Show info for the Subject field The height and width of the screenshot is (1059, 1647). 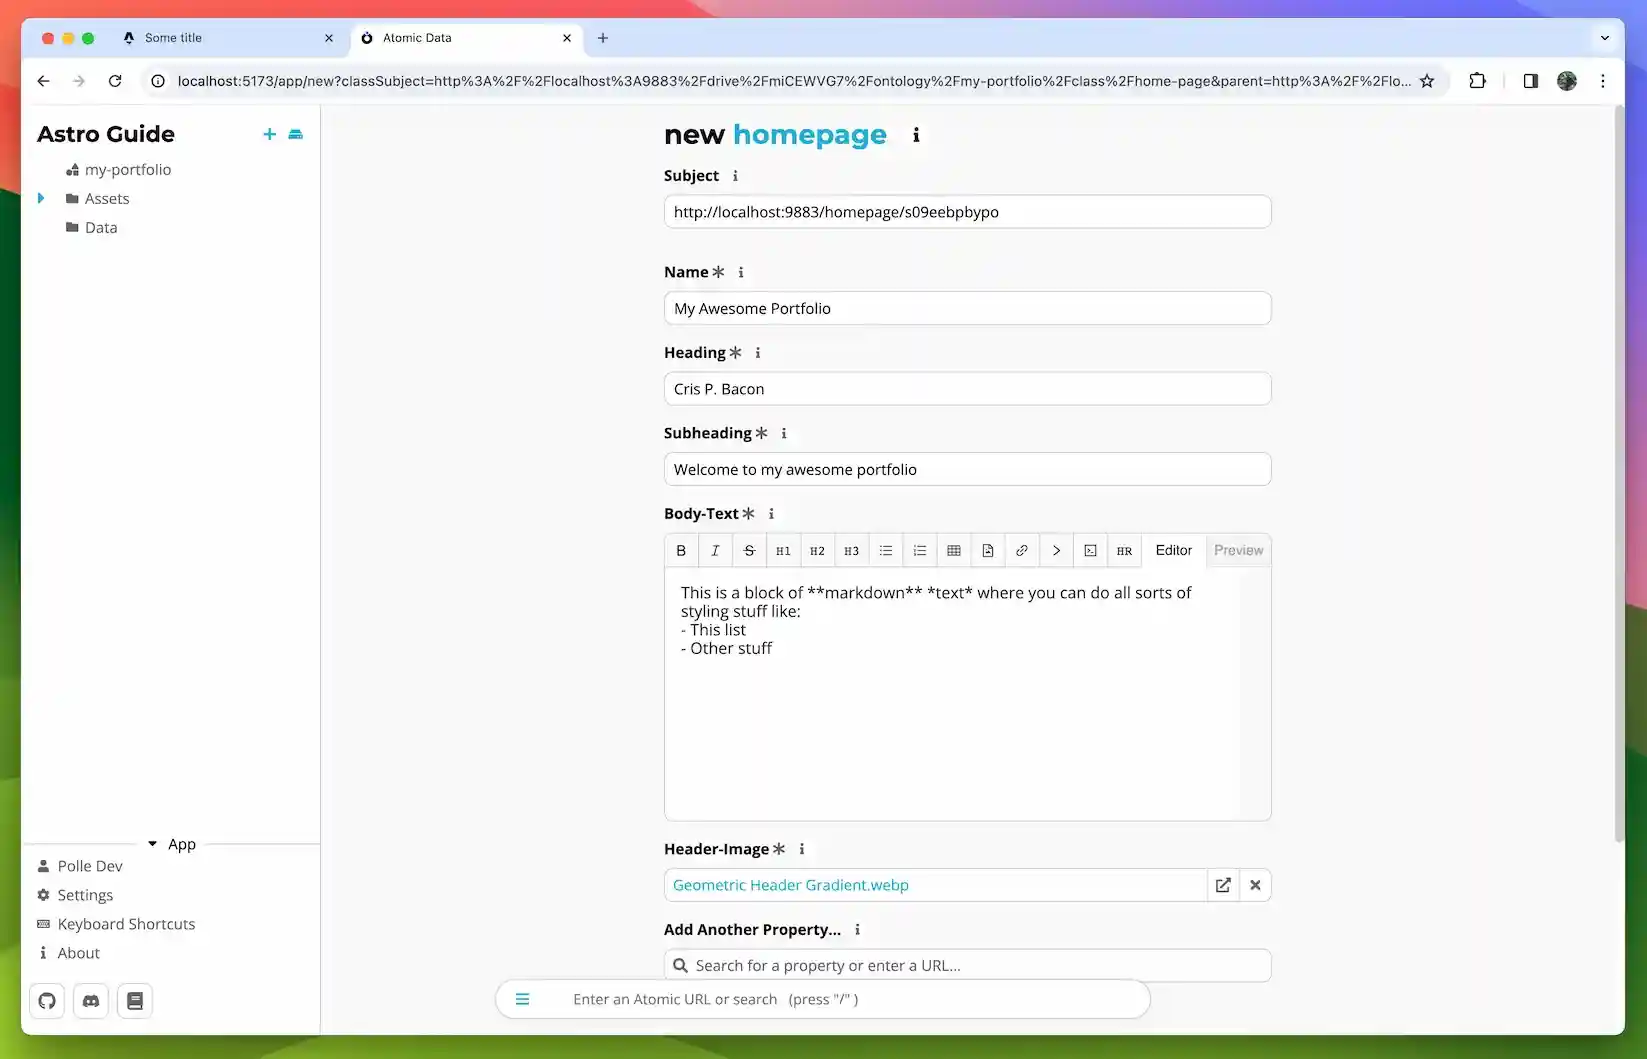tap(735, 176)
